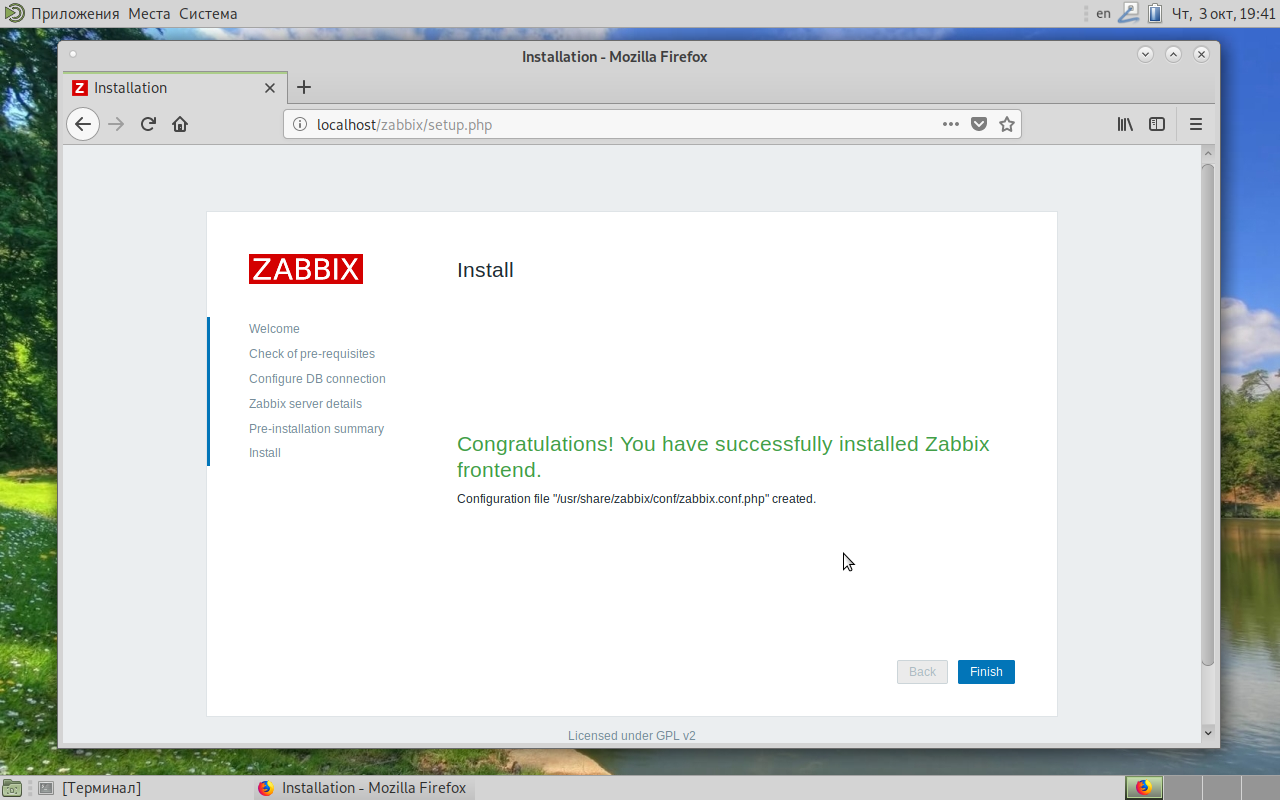Click the vertical scrollbar thumb
1280x800 pixels.
(x=1207, y=415)
